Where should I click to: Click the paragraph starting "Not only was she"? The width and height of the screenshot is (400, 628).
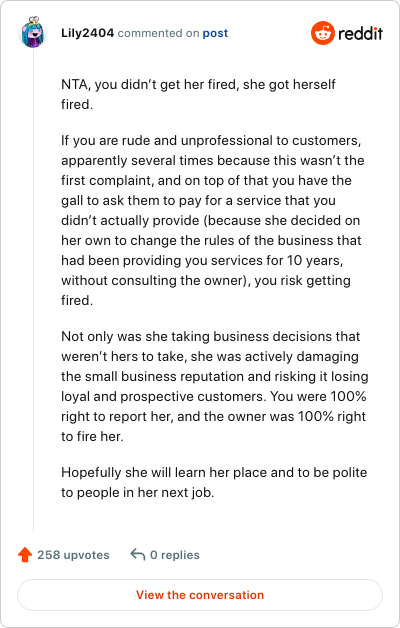click(x=215, y=386)
